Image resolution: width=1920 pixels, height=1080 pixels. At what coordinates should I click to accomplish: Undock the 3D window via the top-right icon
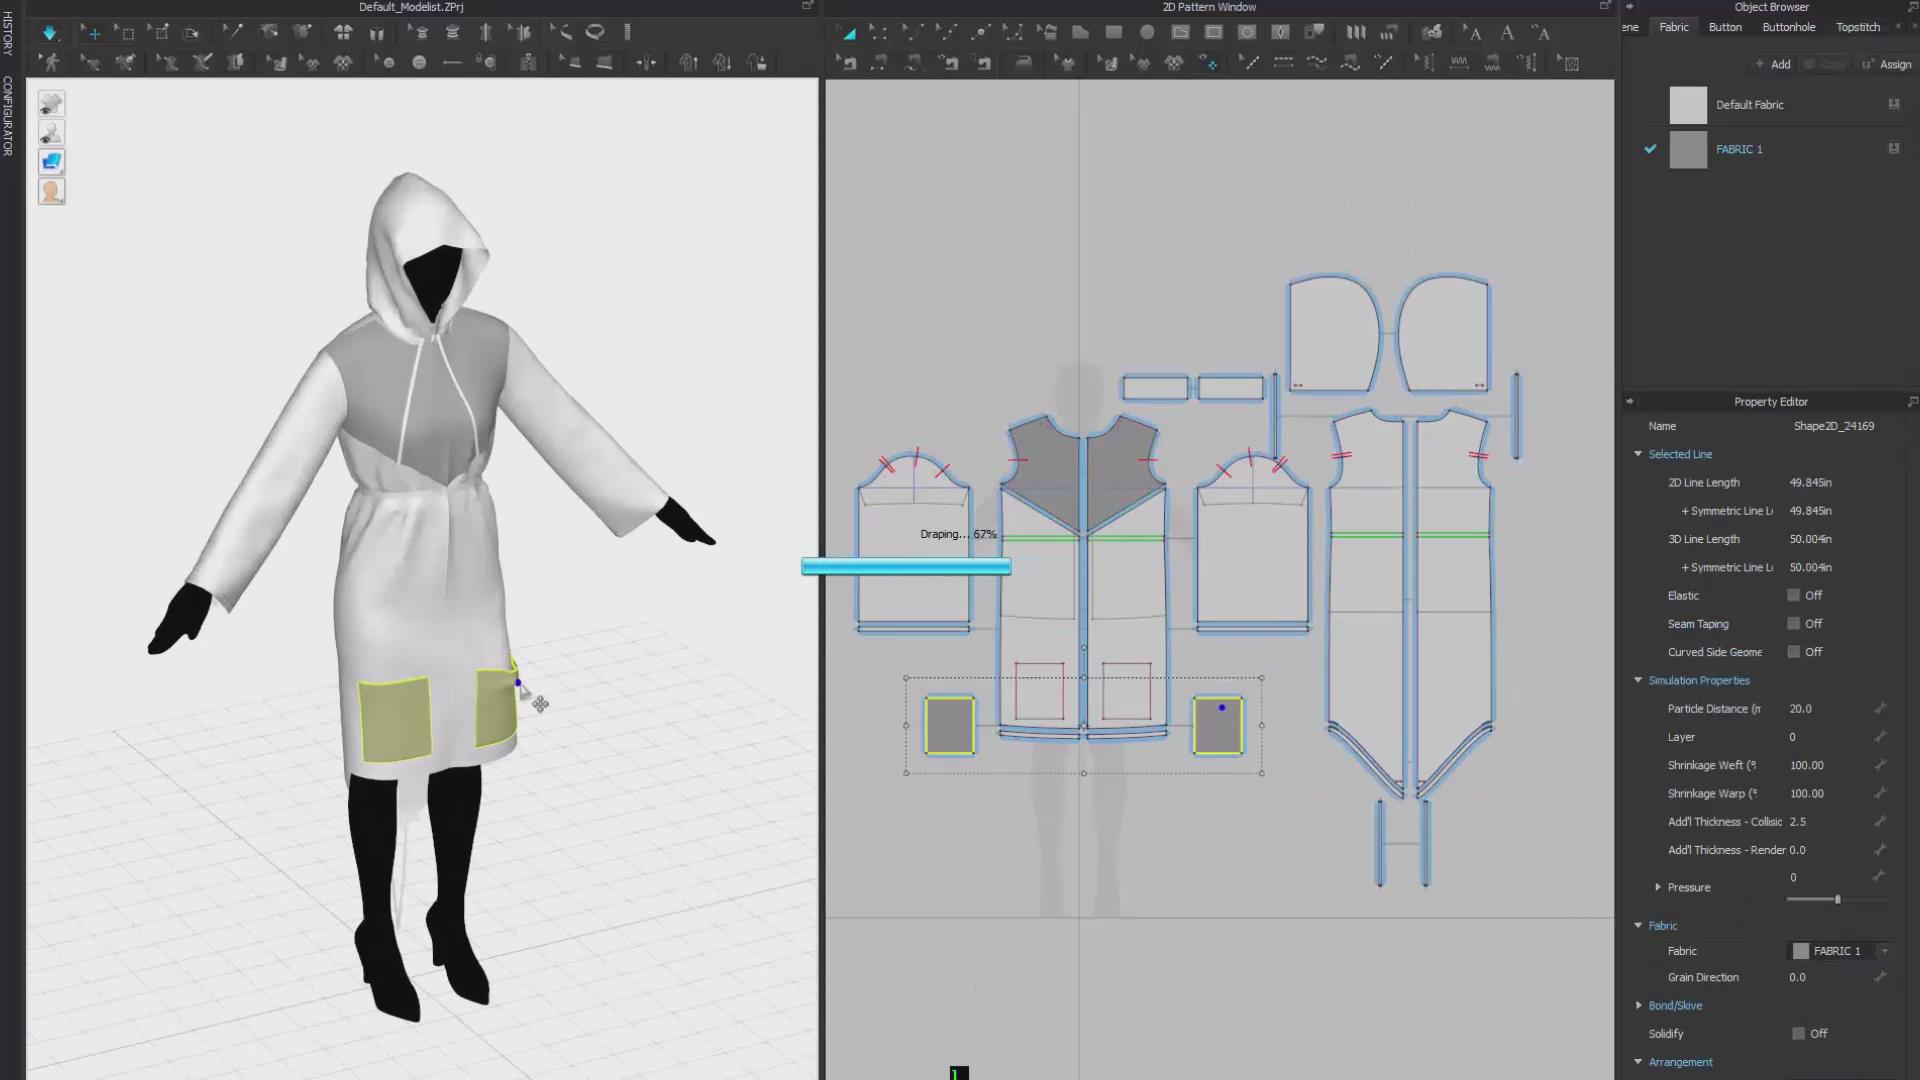pyautogui.click(x=807, y=6)
